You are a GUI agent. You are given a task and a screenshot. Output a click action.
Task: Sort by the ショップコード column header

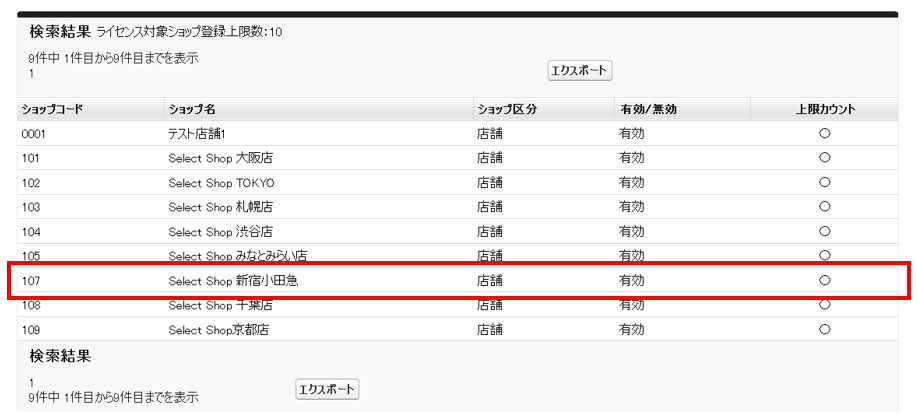click(x=50, y=109)
